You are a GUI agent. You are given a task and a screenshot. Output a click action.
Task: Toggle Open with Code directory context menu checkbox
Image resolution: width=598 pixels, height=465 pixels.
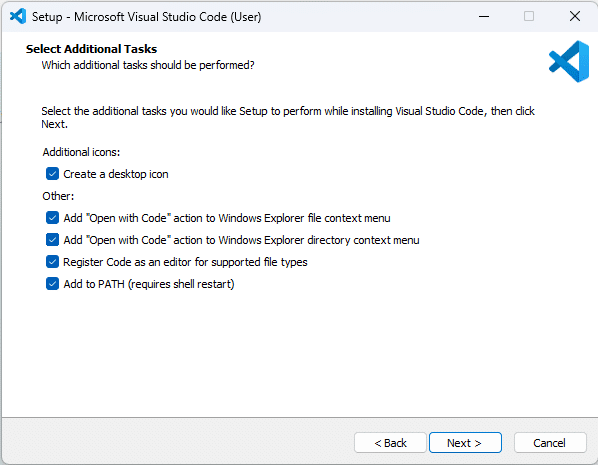coord(52,240)
